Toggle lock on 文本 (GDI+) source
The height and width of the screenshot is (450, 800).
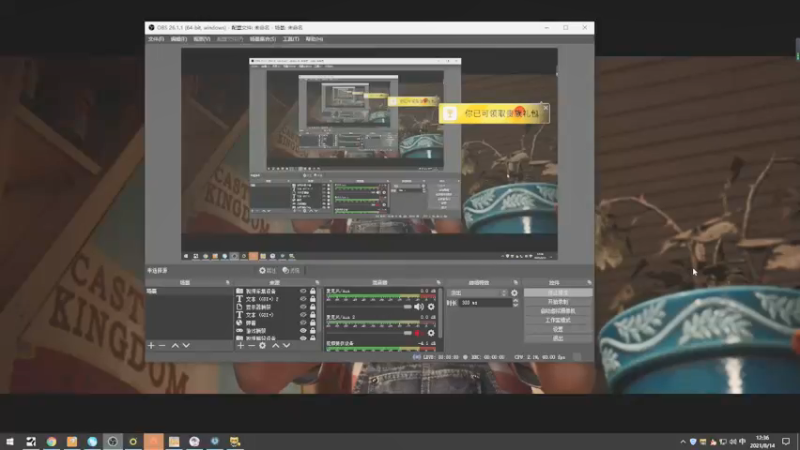313,315
